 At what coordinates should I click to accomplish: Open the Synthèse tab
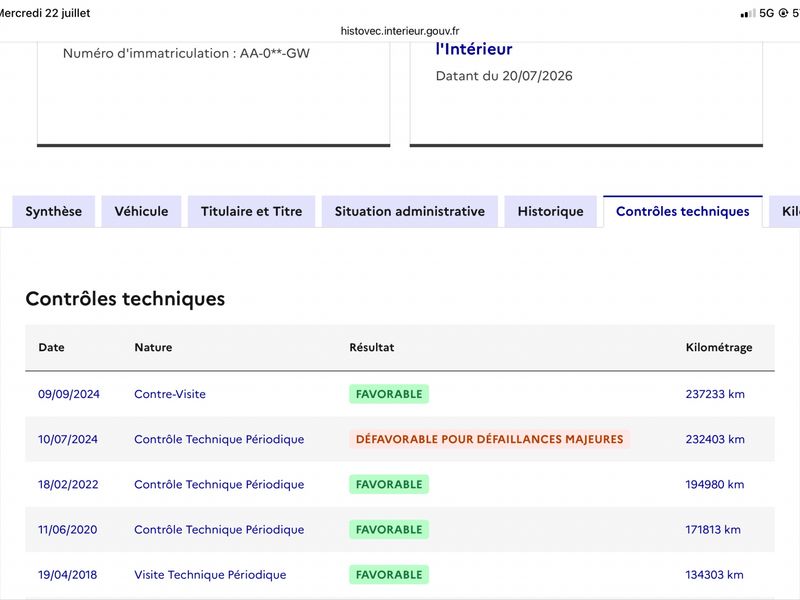[54, 211]
